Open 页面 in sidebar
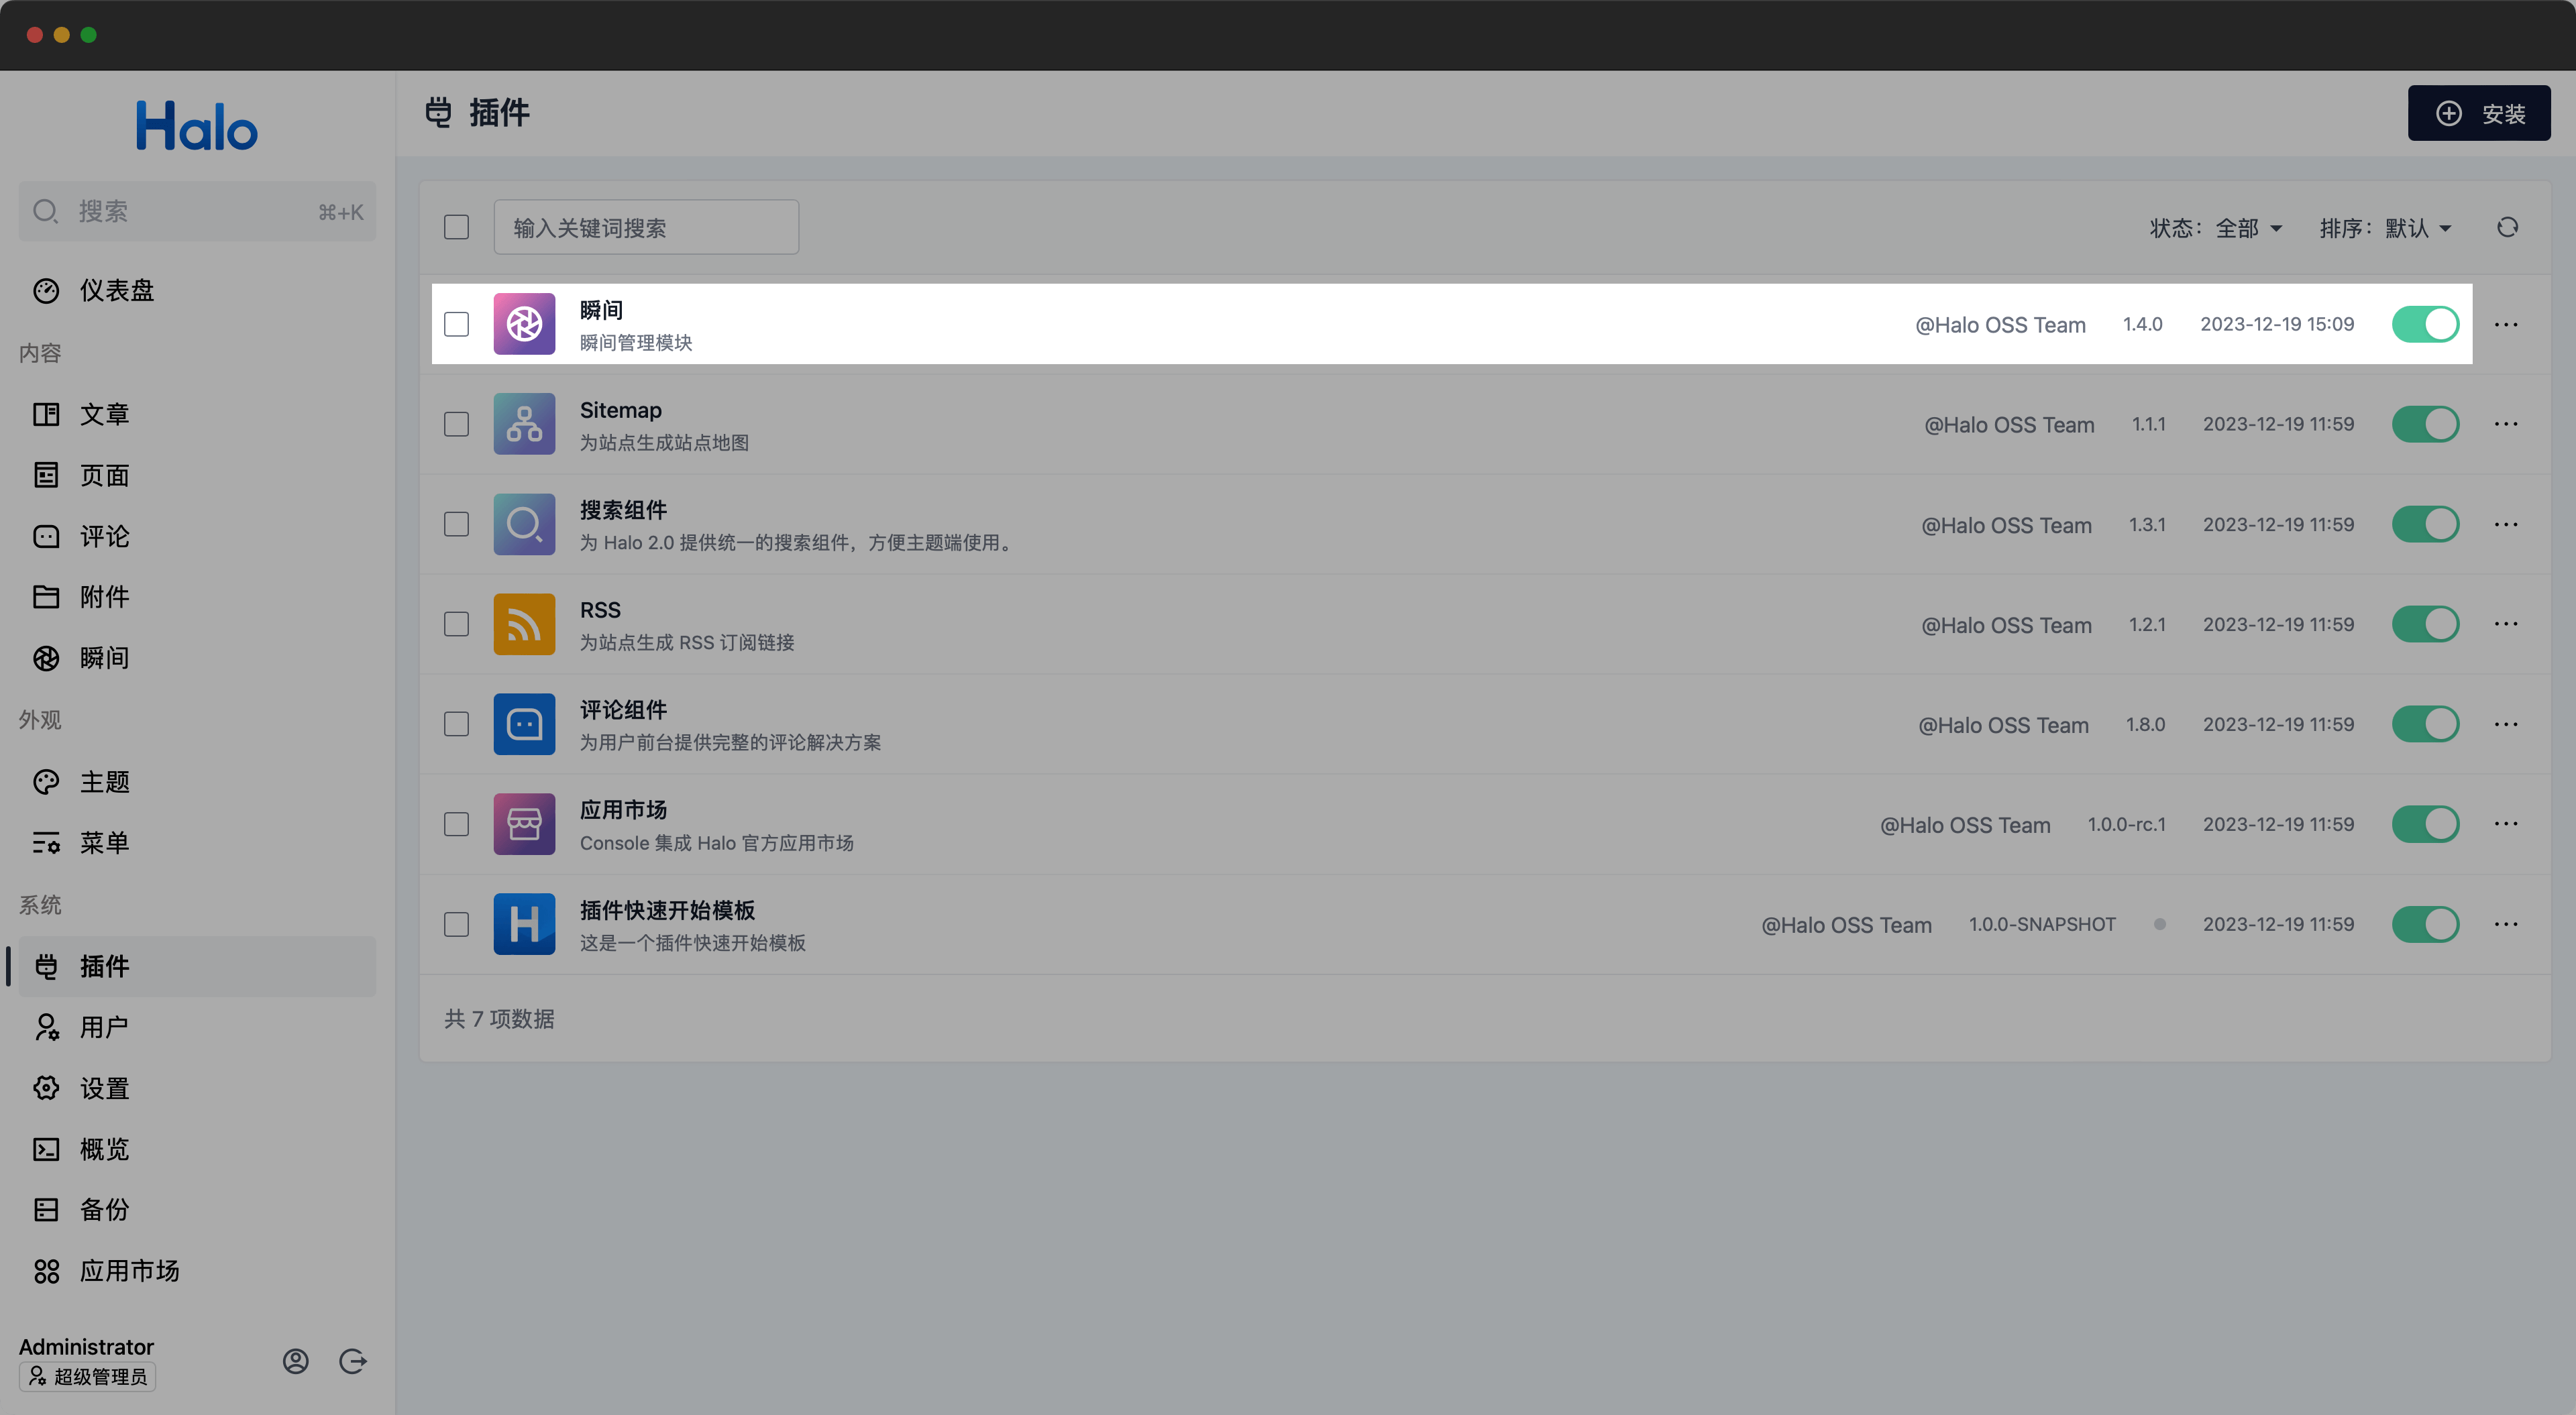Image resolution: width=2576 pixels, height=1415 pixels. coord(197,475)
